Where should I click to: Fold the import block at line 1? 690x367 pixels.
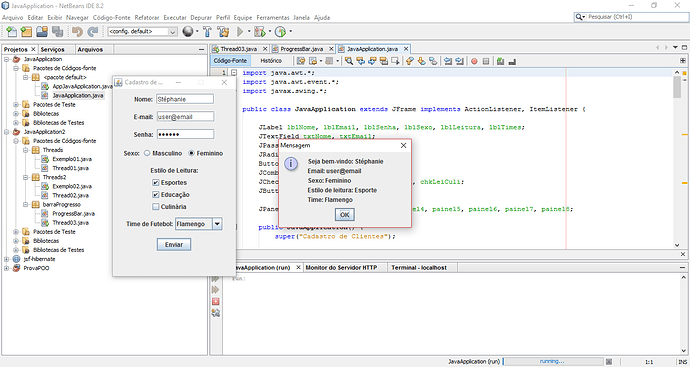pos(235,73)
